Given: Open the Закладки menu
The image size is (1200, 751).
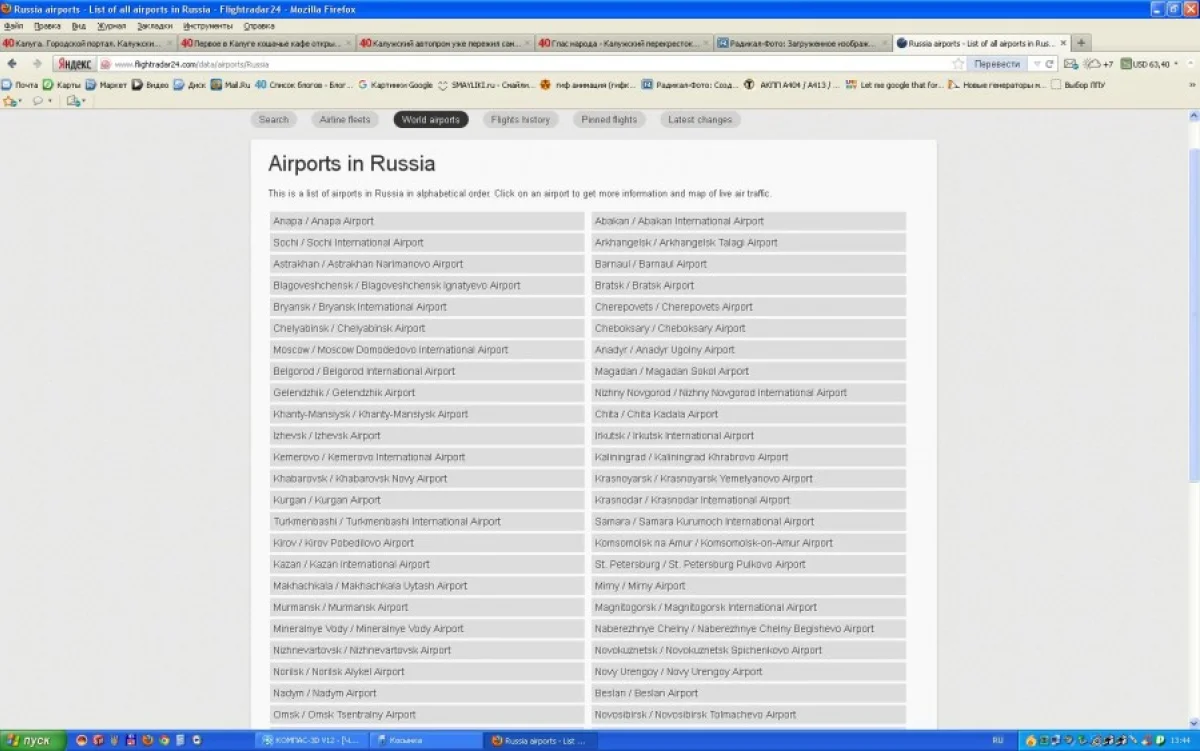Looking at the screenshot, I should 155,25.
